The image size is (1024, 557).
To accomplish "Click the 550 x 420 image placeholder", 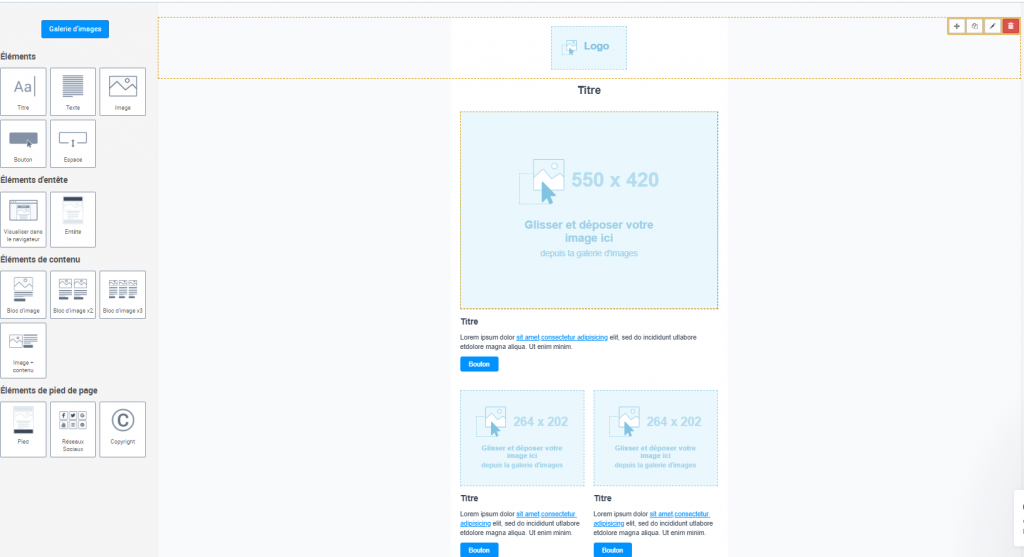I will [x=589, y=210].
